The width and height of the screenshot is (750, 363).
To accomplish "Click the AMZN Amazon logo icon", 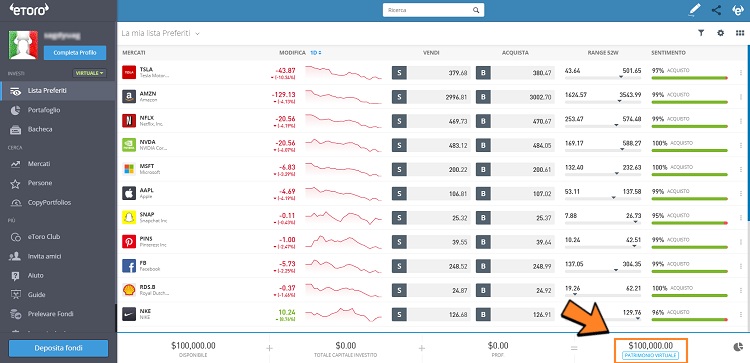I will coord(129,97).
